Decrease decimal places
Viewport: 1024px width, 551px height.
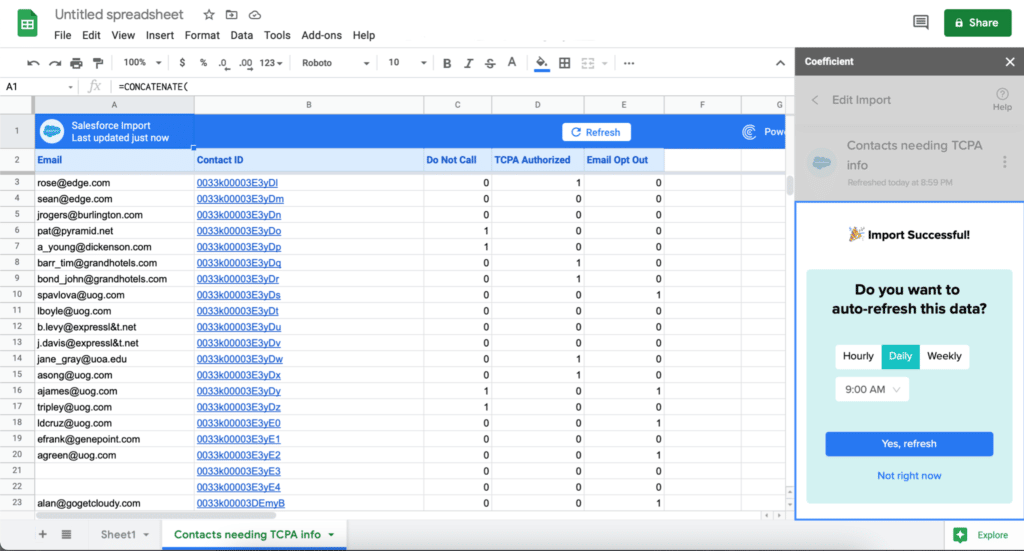click(x=223, y=63)
